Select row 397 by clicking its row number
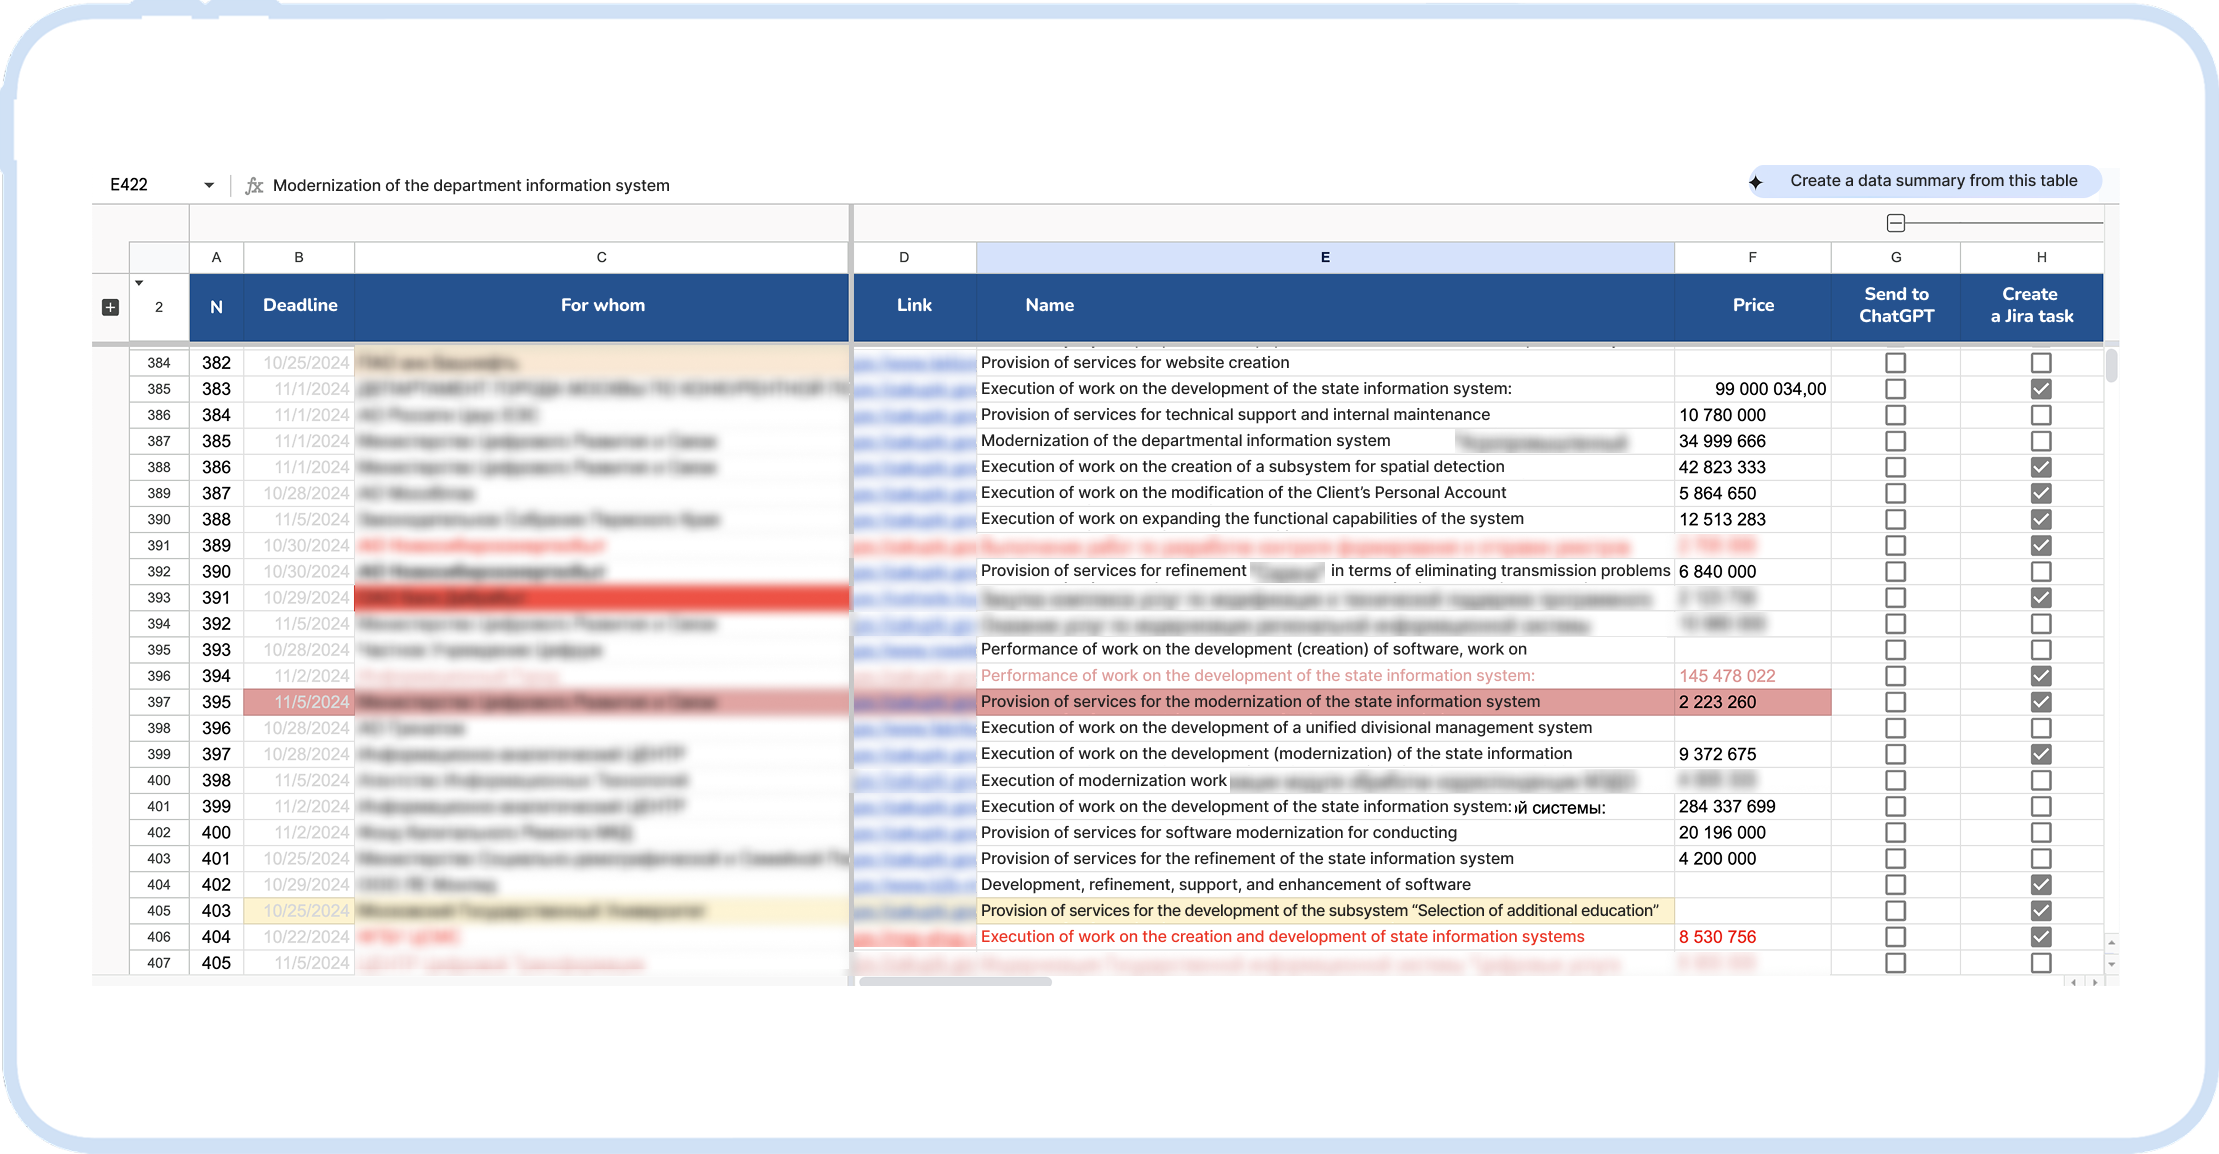 tap(158, 702)
